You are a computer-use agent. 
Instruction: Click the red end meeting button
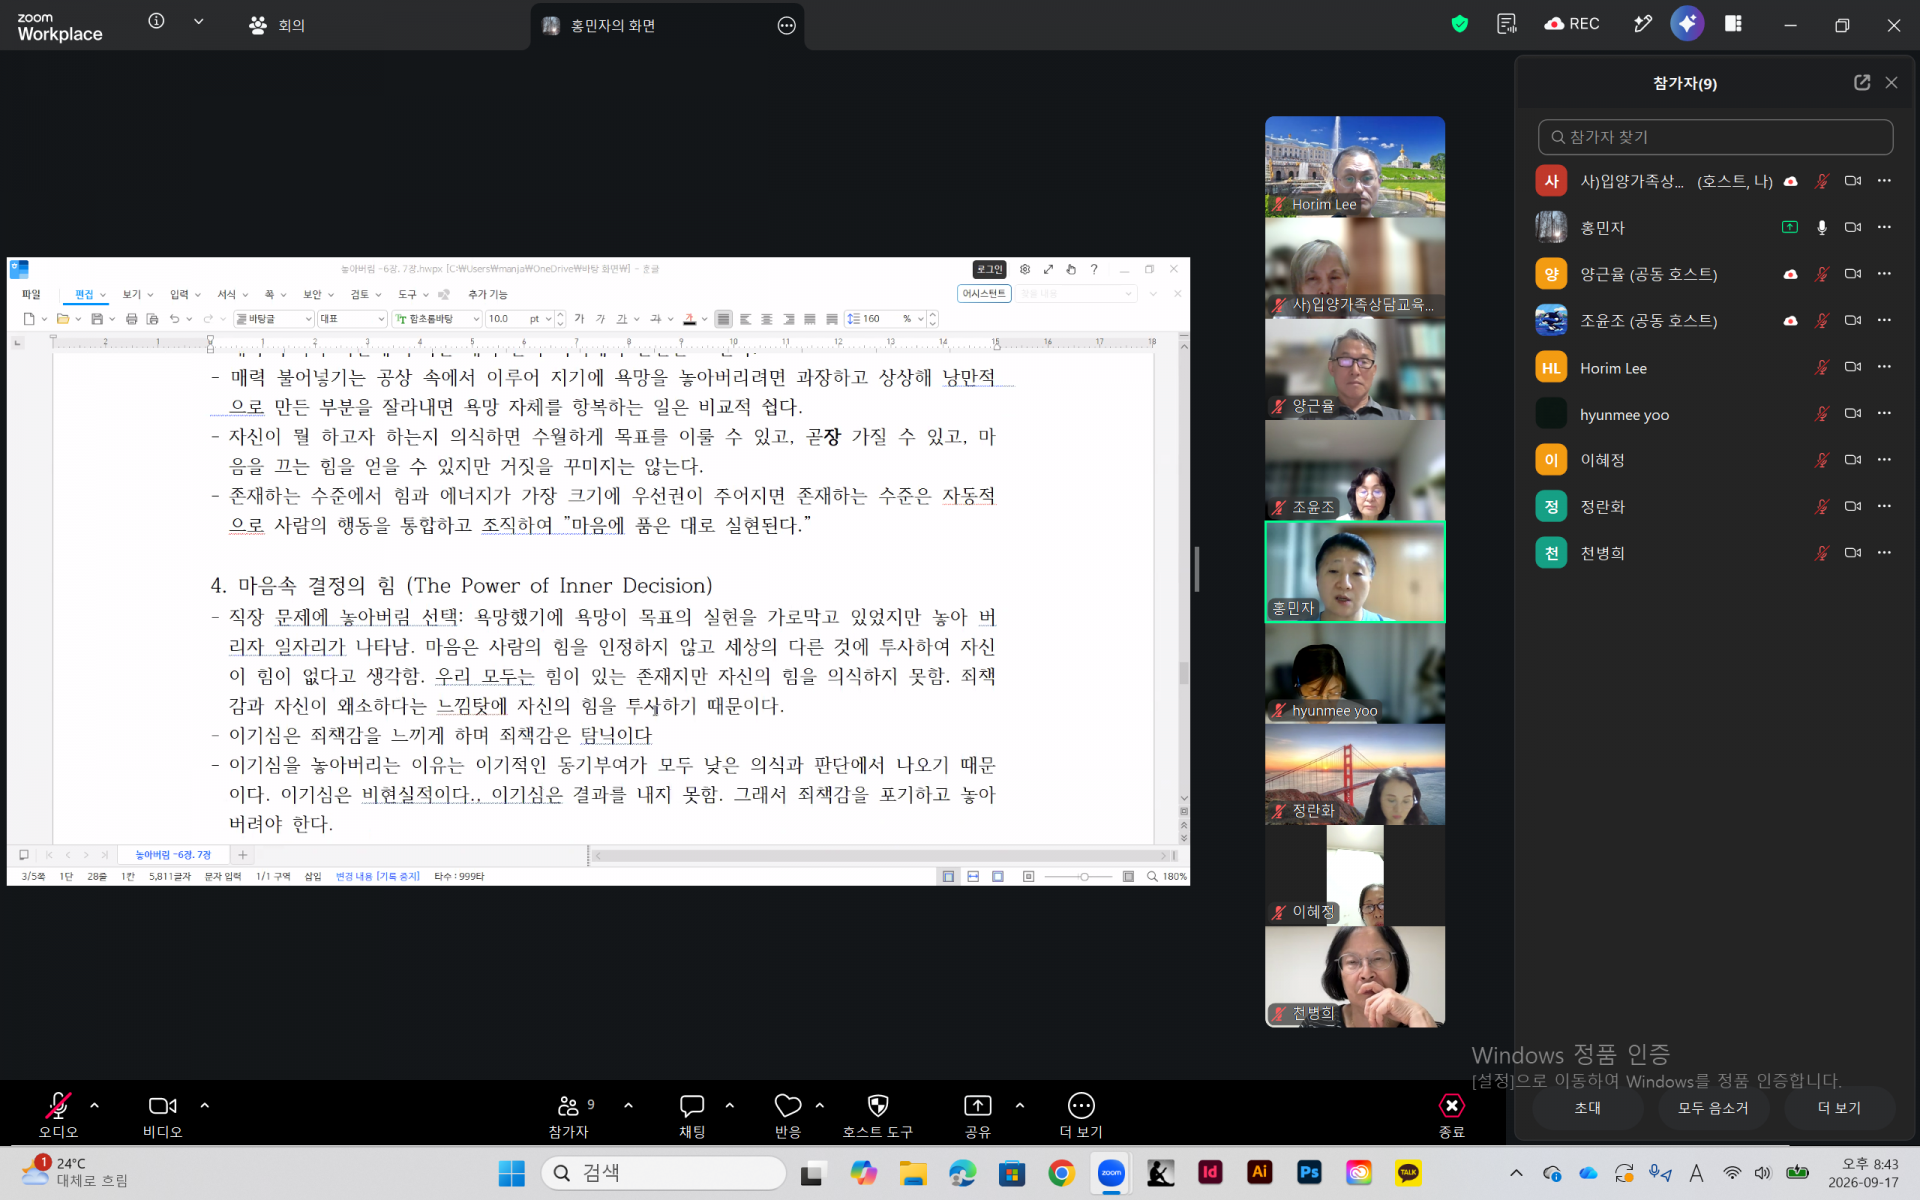point(1451,1115)
